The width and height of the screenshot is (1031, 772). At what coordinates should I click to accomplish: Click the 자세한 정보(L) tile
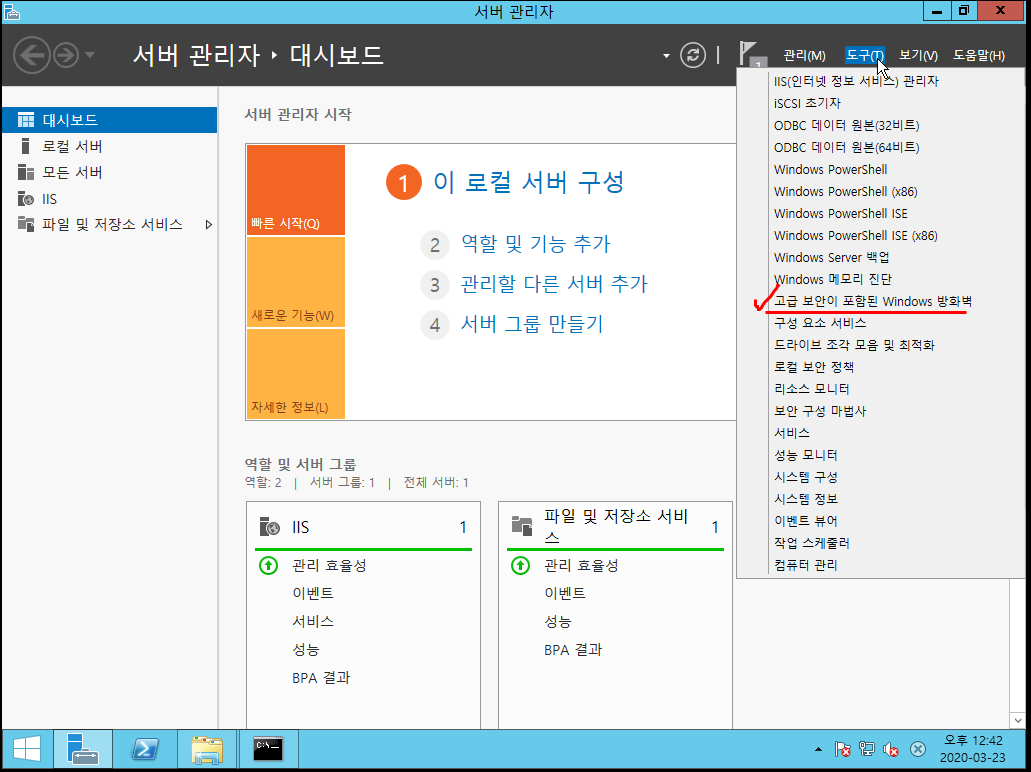coord(296,374)
